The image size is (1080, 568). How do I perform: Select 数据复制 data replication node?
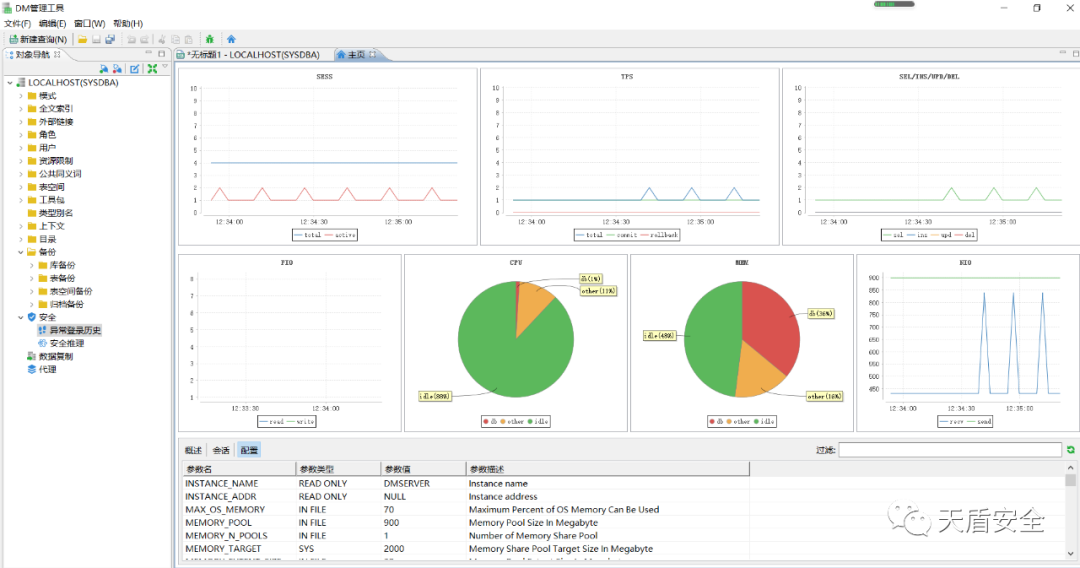(x=55, y=356)
